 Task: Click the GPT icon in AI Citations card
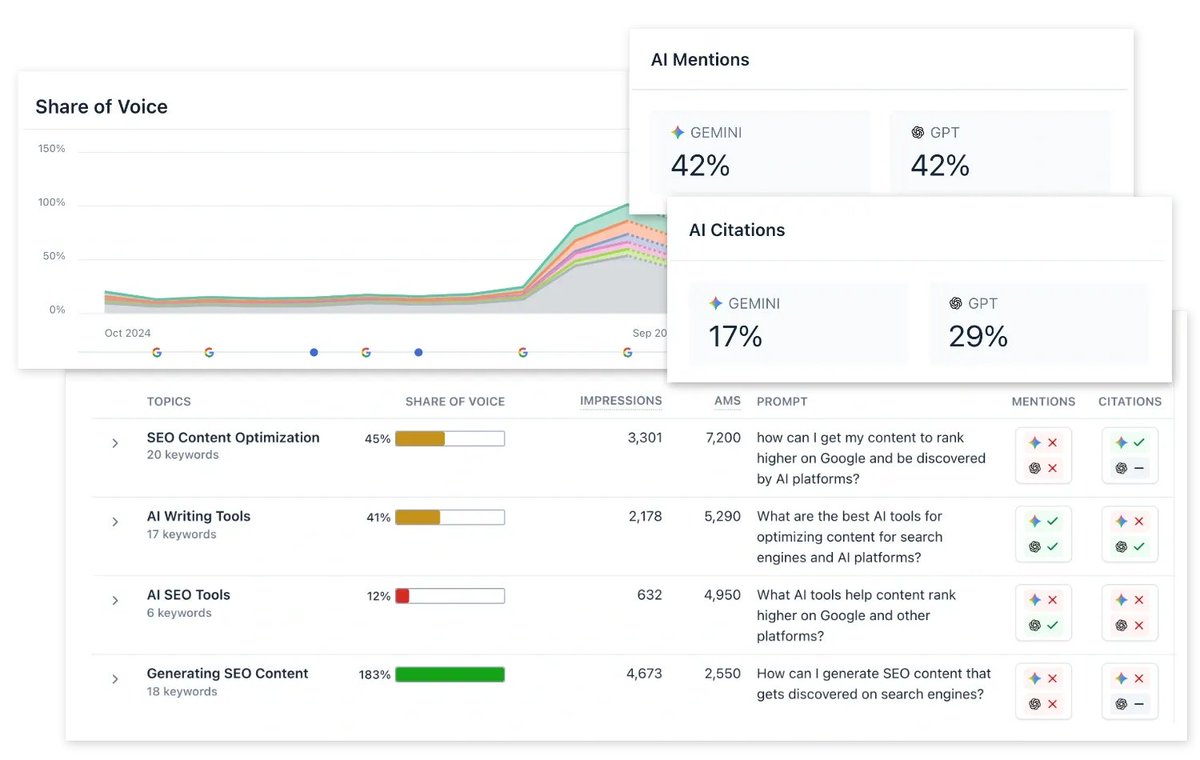point(956,303)
